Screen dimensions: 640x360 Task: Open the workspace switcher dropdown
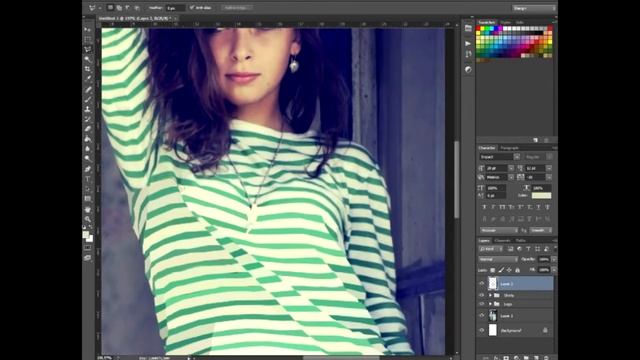click(x=534, y=8)
